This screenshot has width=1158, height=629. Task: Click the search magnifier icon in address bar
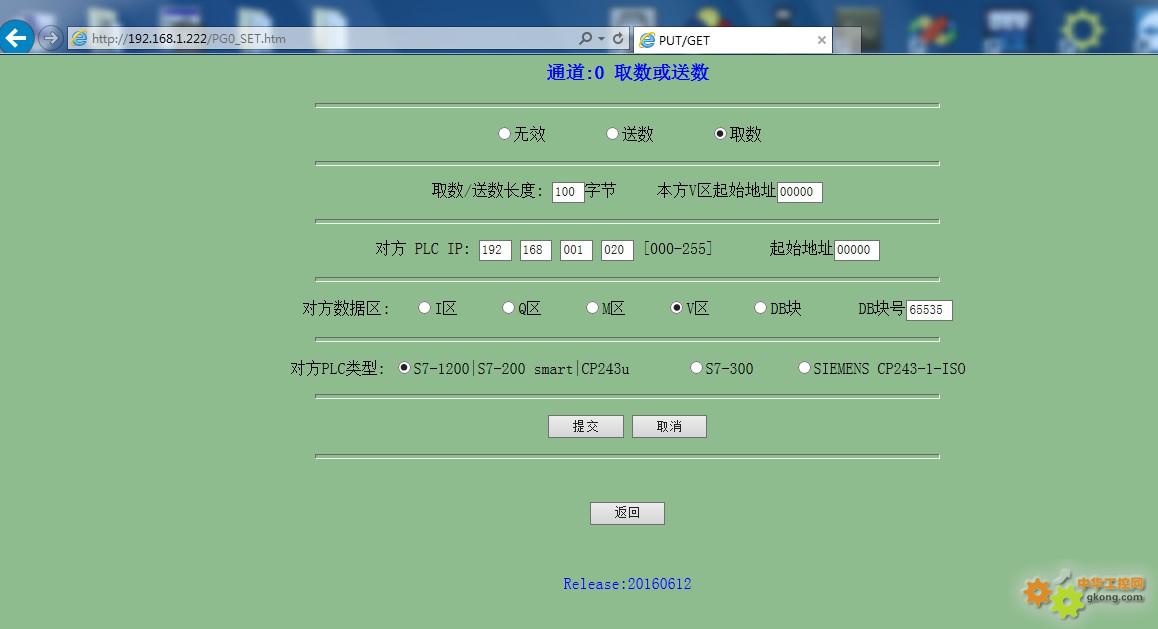(586, 38)
